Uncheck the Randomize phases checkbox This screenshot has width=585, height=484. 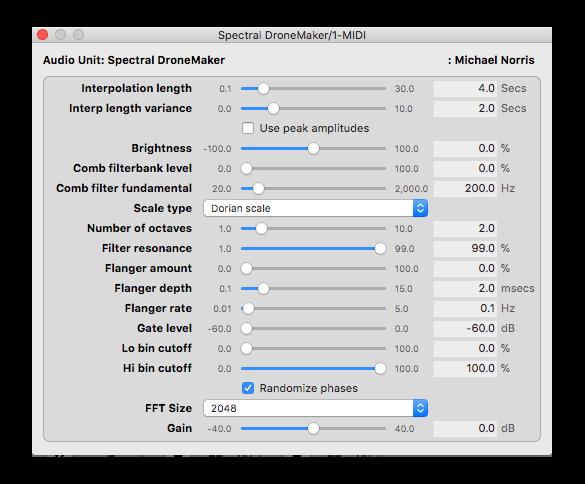click(x=248, y=388)
